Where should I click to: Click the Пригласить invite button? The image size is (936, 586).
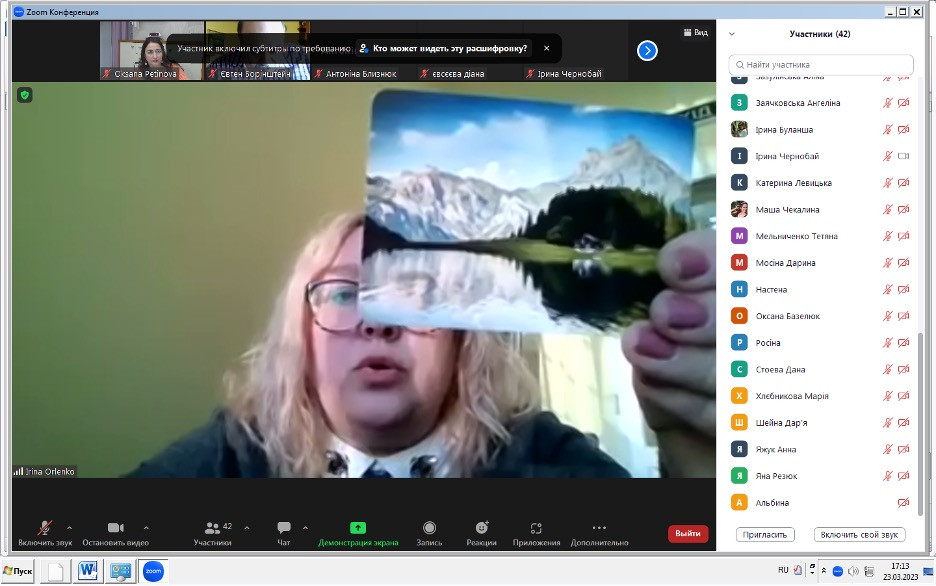(765, 535)
